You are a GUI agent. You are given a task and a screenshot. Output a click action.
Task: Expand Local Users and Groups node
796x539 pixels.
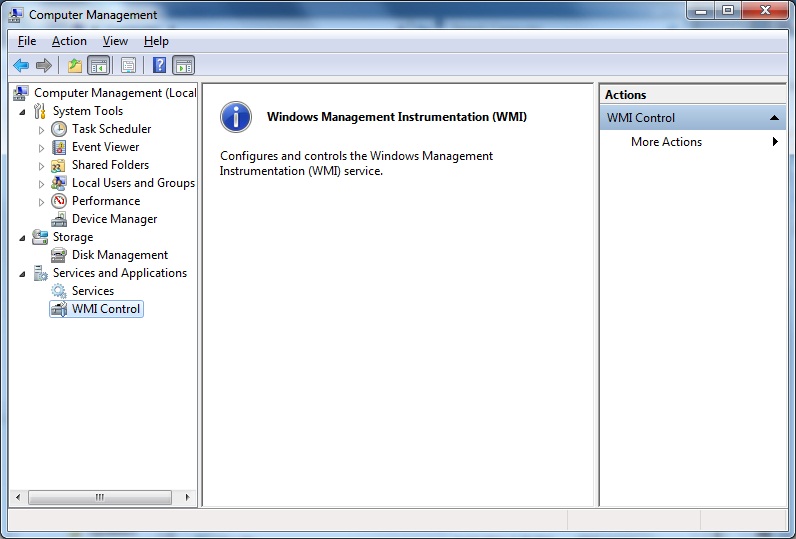click(x=41, y=184)
